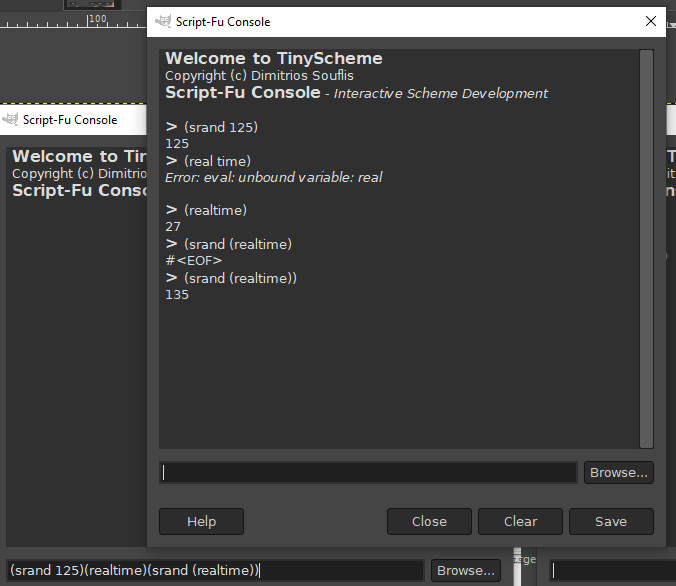Clear the console output with Clear button

point(520,521)
